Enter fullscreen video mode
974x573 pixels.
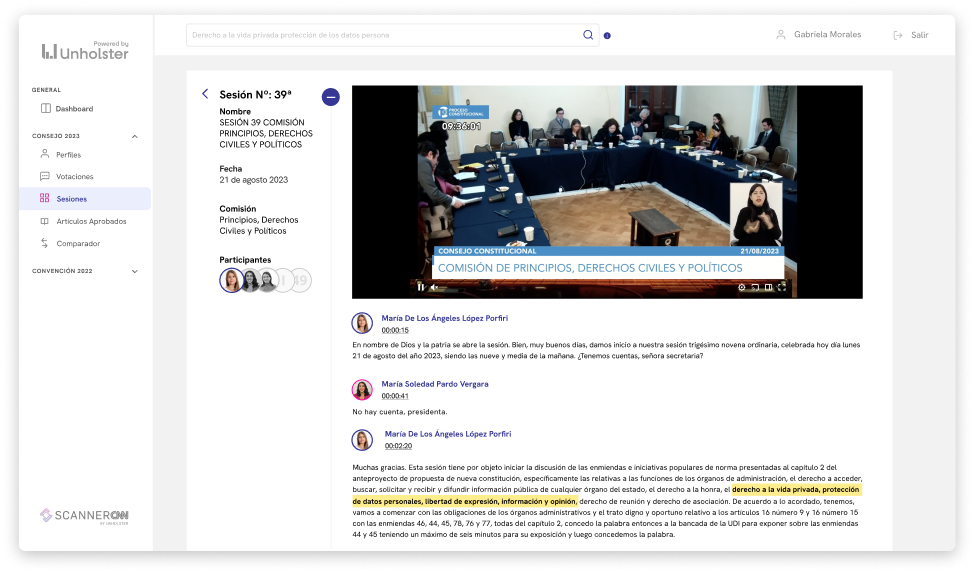click(x=781, y=287)
